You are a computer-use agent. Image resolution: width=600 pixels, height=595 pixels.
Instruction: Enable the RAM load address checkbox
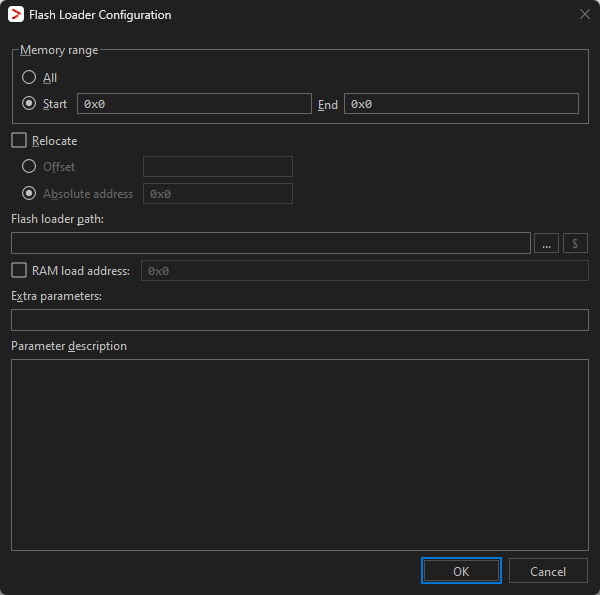pos(19,270)
